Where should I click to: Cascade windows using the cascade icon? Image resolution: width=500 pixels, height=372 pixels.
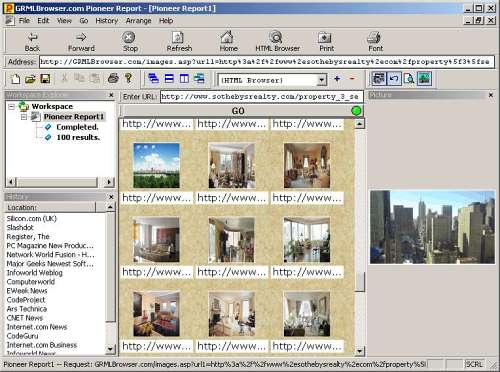pyautogui.click(x=153, y=79)
